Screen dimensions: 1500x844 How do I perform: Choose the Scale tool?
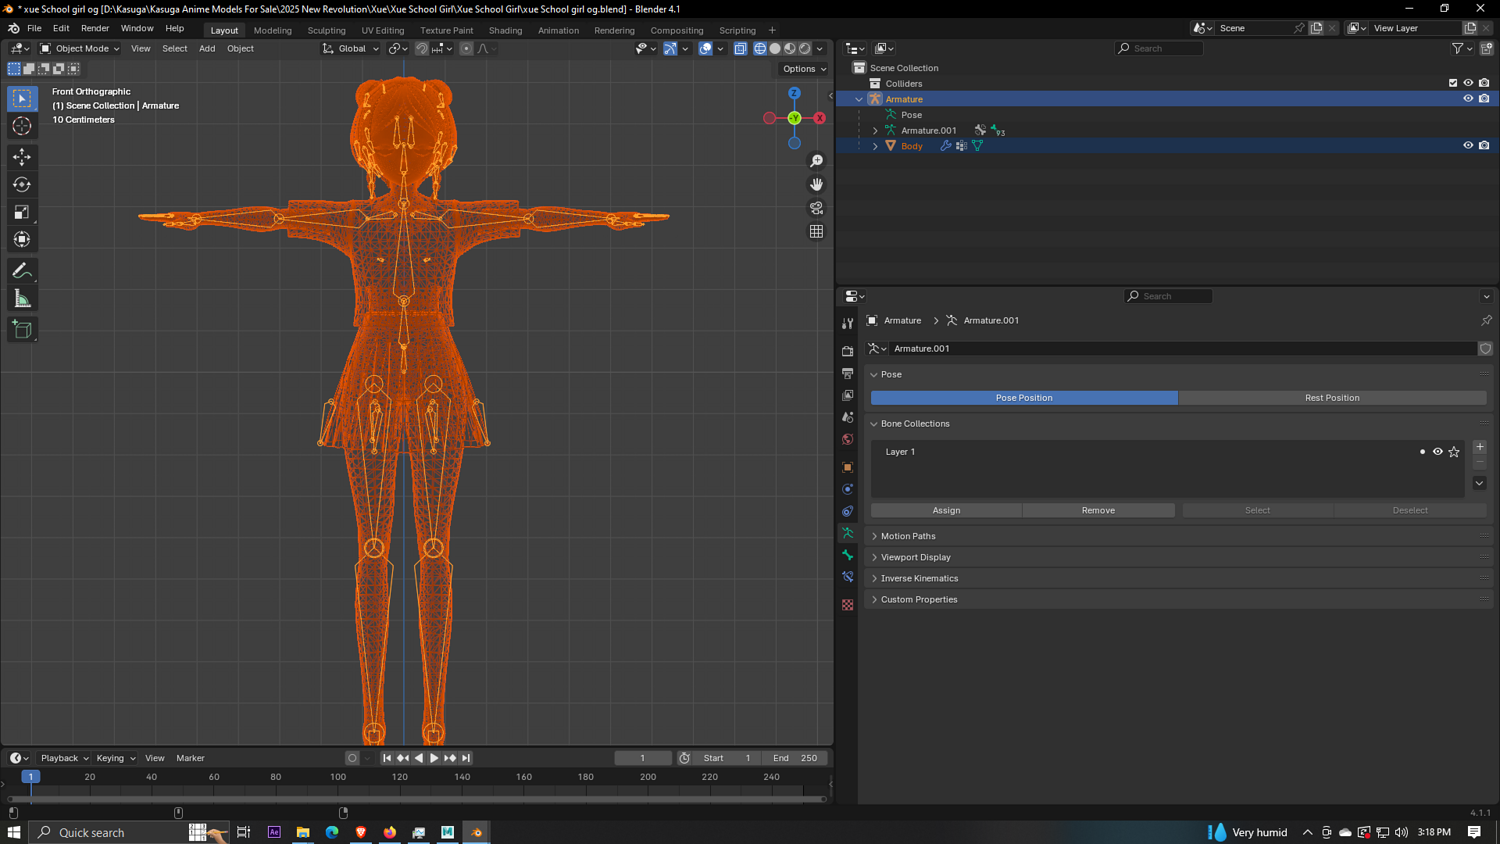click(x=22, y=212)
